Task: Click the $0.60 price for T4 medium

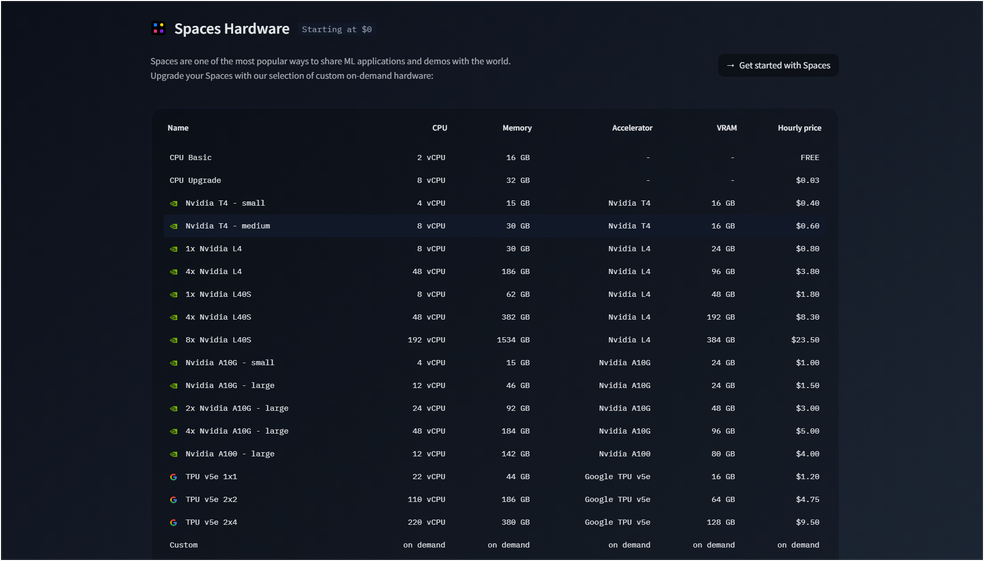Action: pyautogui.click(x=807, y=226)
